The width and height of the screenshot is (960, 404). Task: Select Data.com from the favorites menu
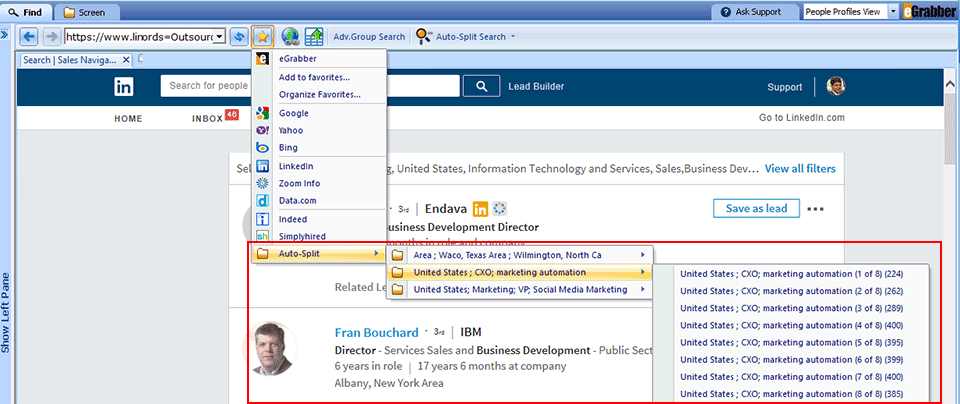pos(319,200)
